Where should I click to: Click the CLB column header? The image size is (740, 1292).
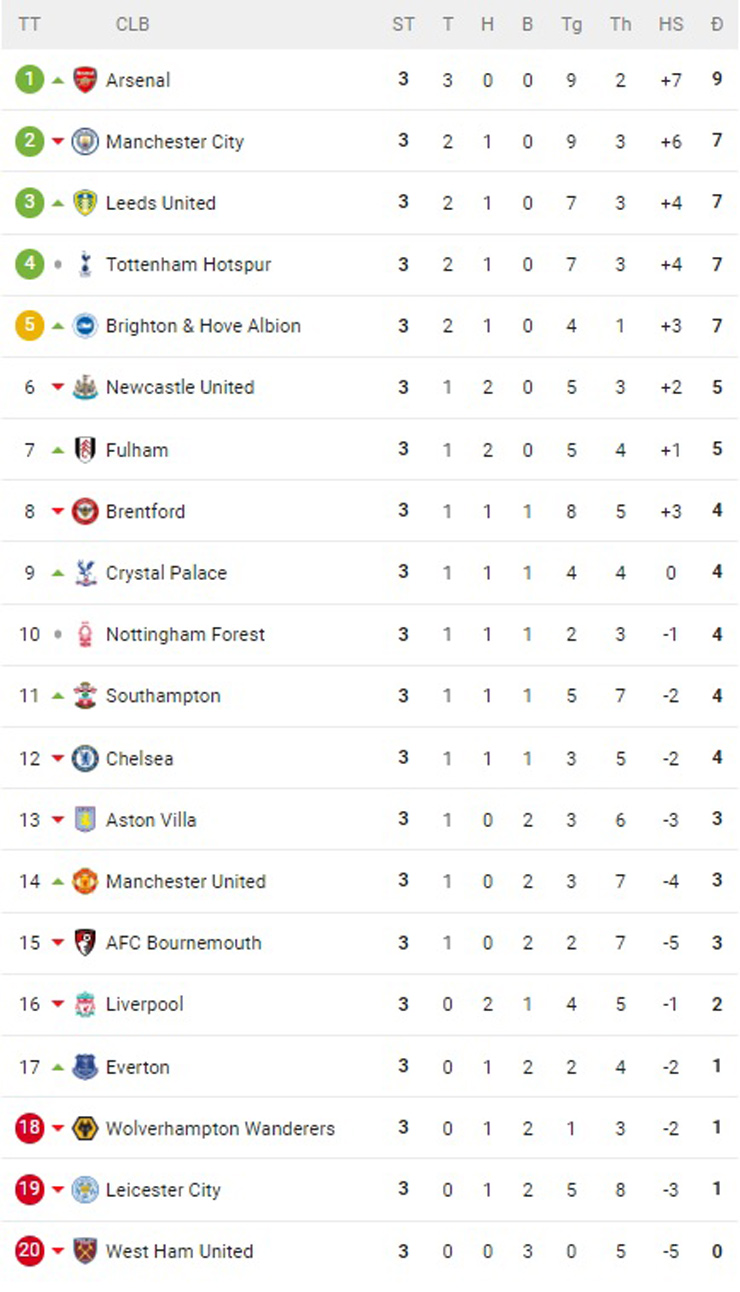[132, 24]
